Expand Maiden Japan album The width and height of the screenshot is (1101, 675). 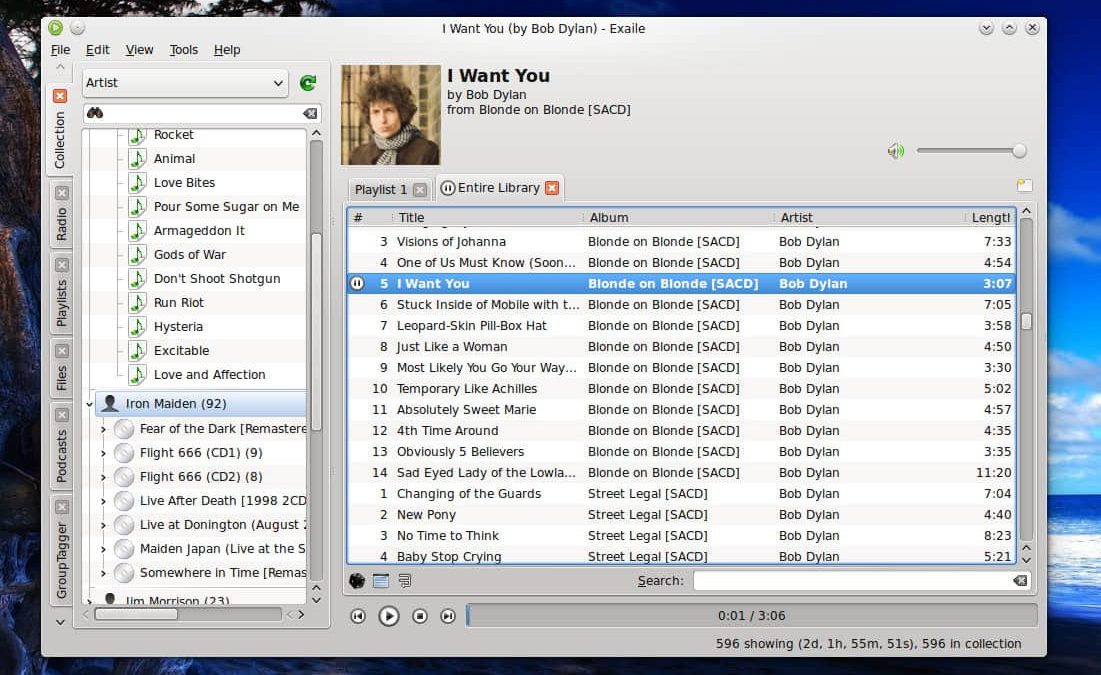103,549
